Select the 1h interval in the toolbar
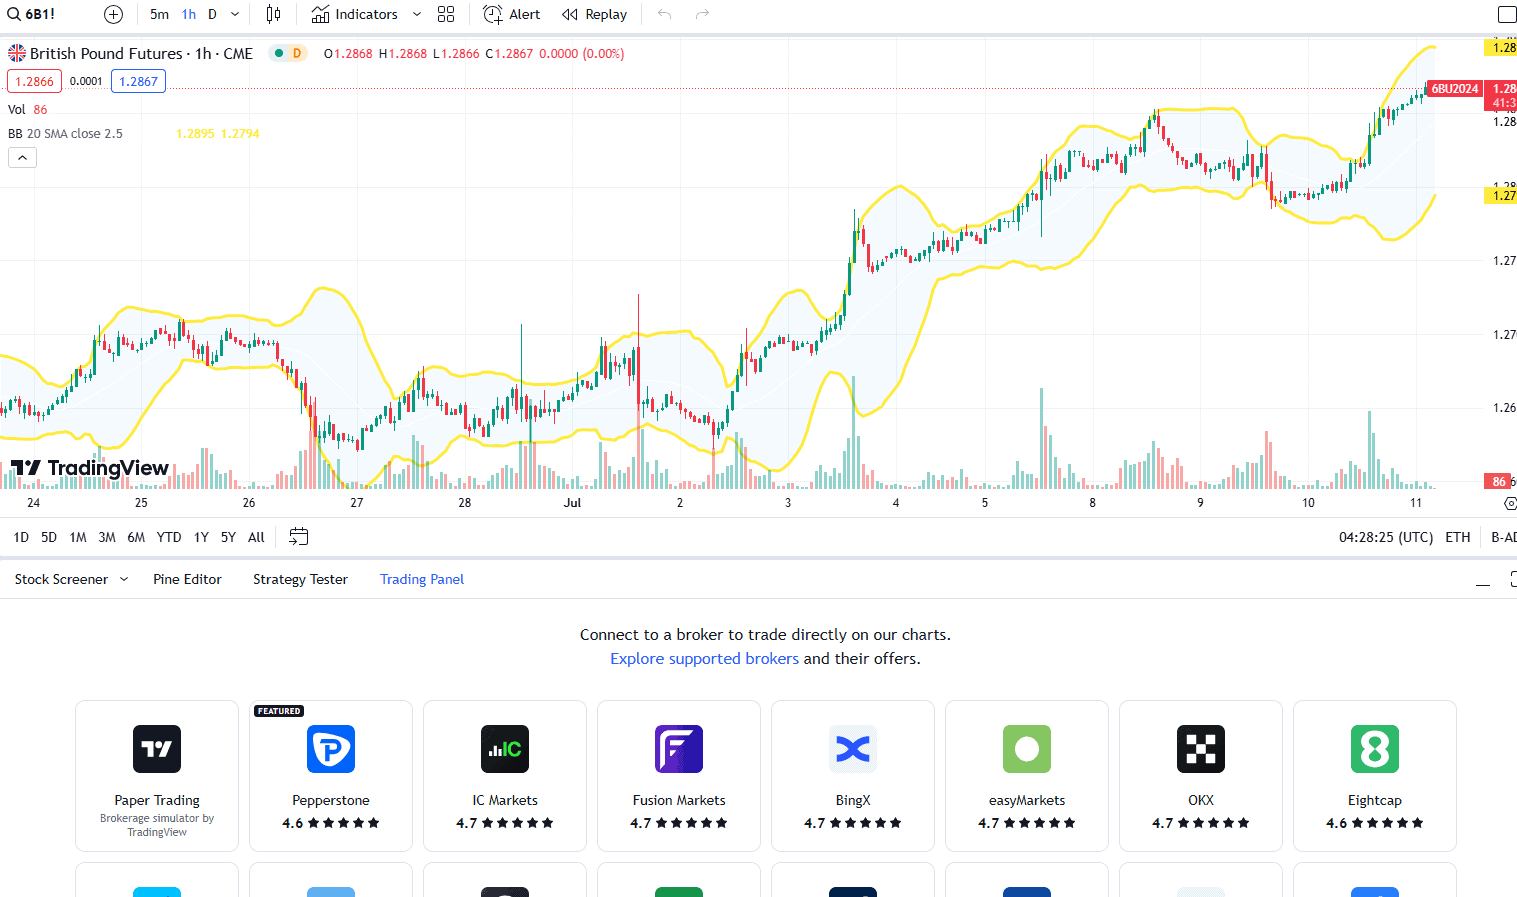Viewport: 1517px width, 897px height. [189, 14]
